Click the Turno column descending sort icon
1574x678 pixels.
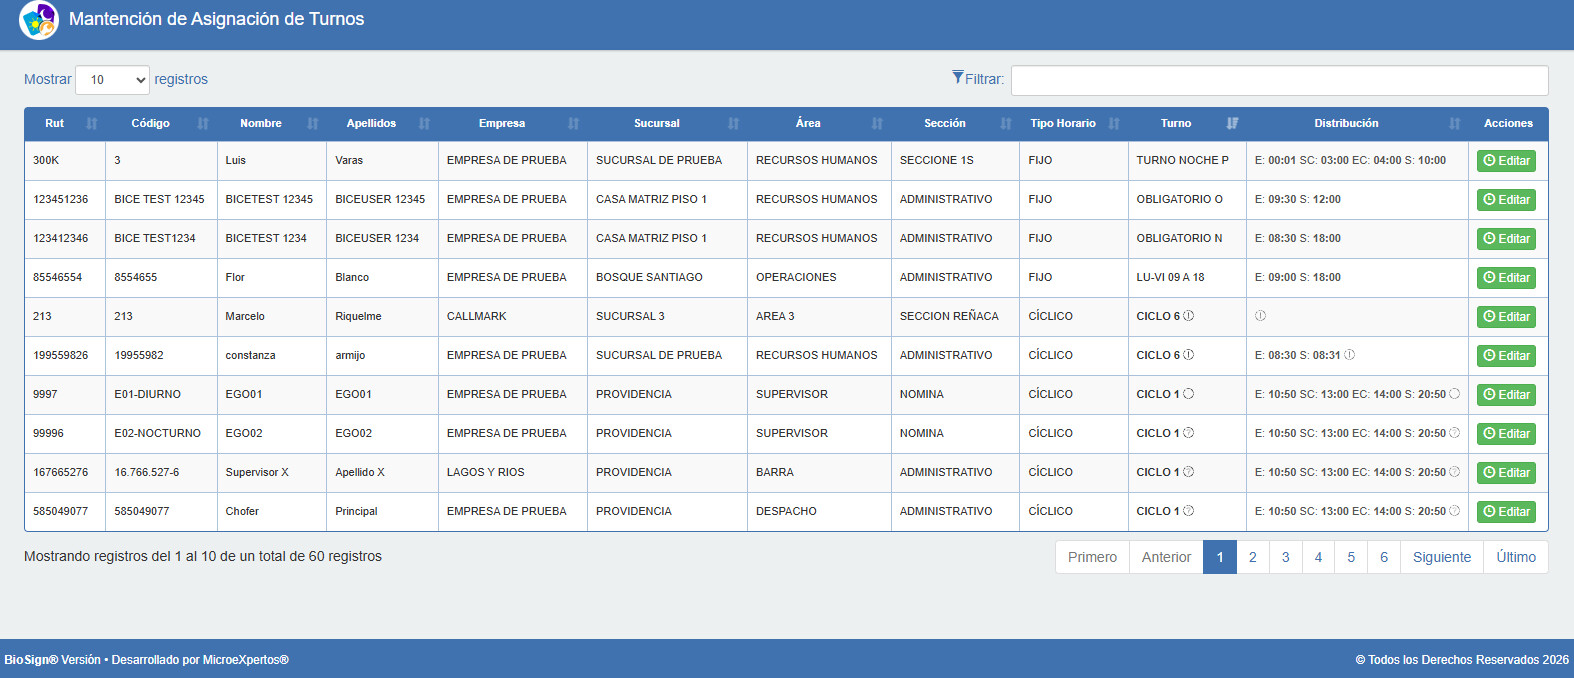(x=1232, y=124)
